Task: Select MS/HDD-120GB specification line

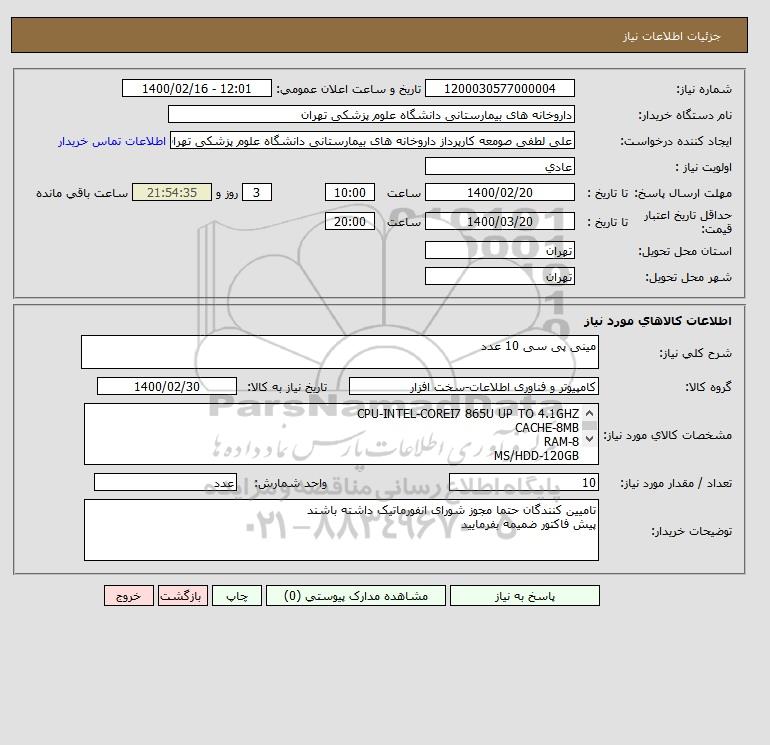Action: click(536, 456)
